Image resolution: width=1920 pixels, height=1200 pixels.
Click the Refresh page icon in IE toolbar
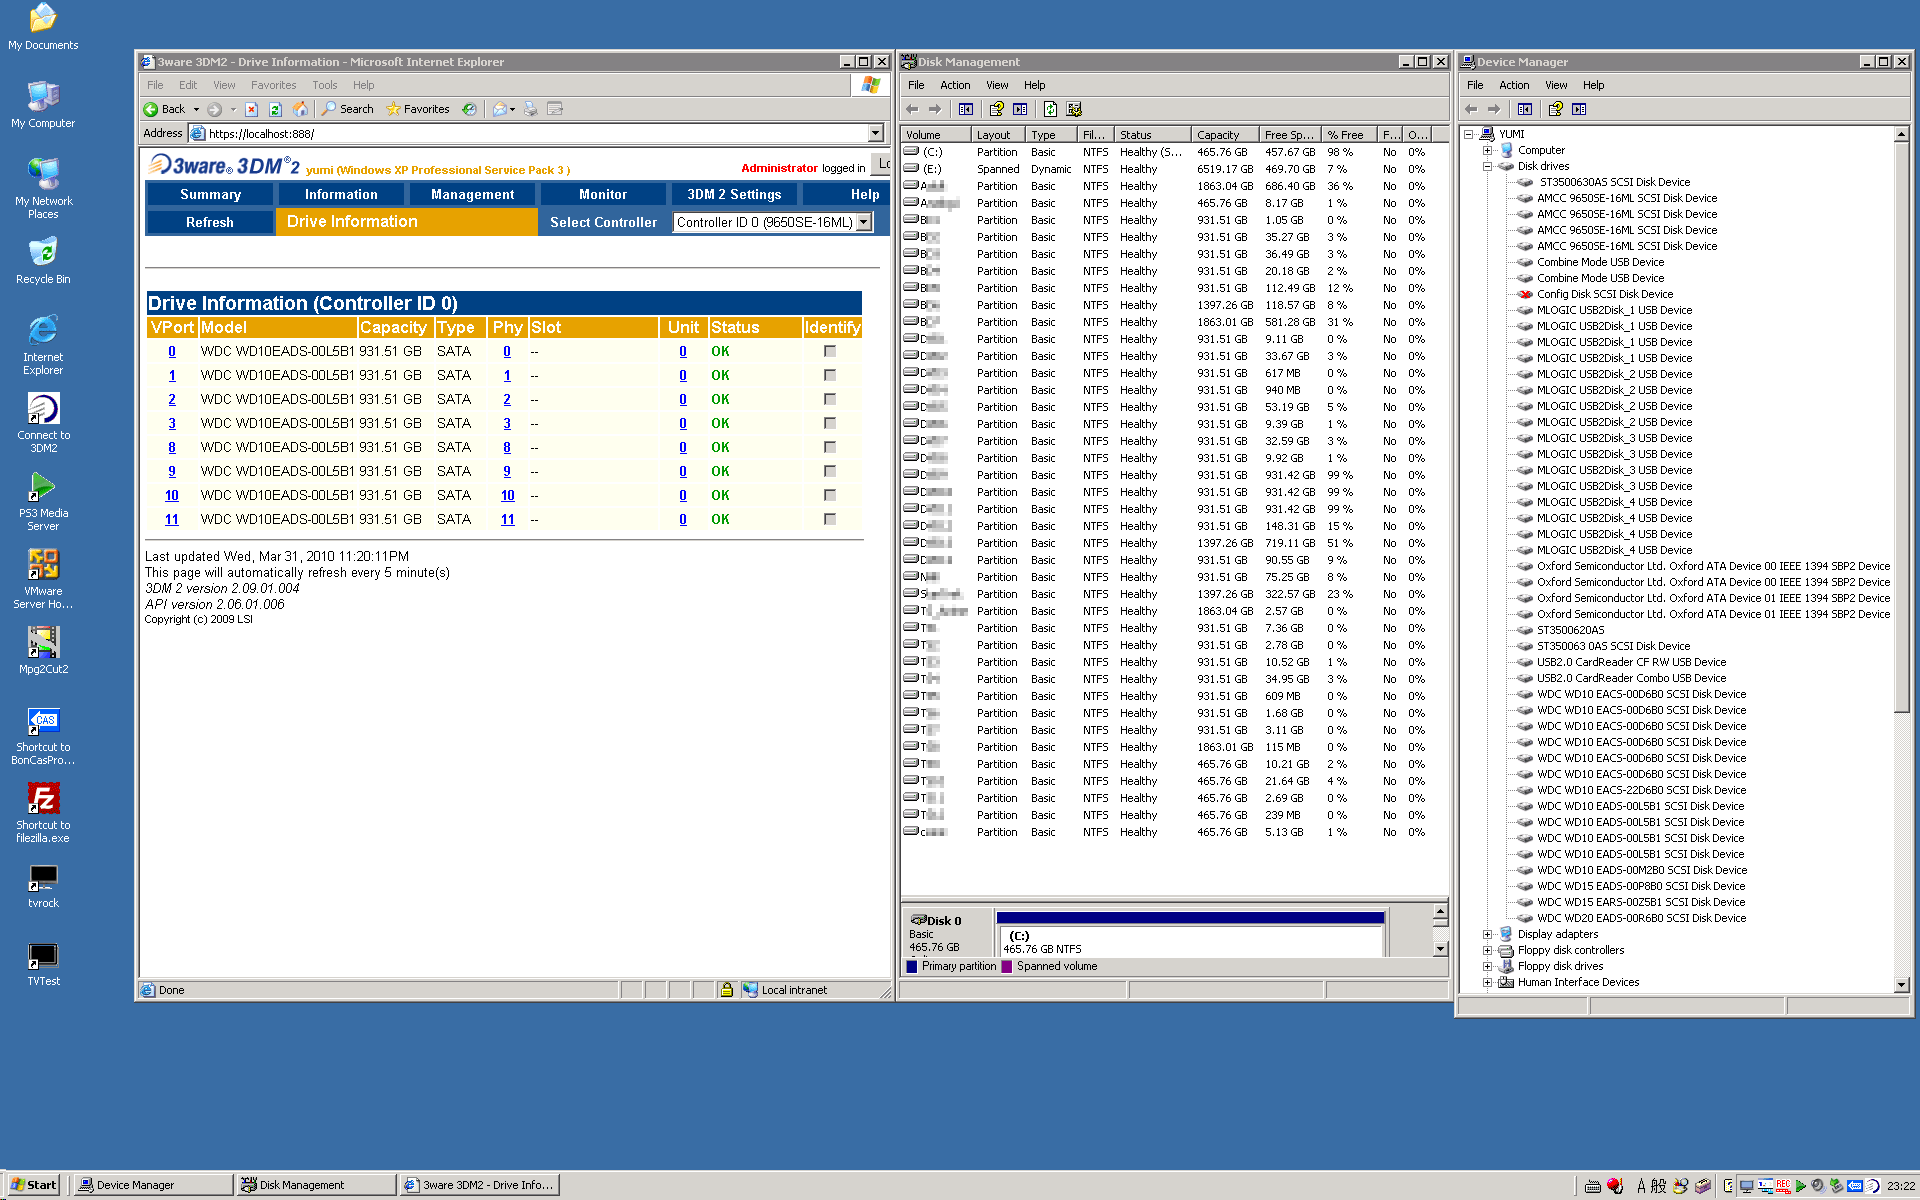tap(275, 109)
